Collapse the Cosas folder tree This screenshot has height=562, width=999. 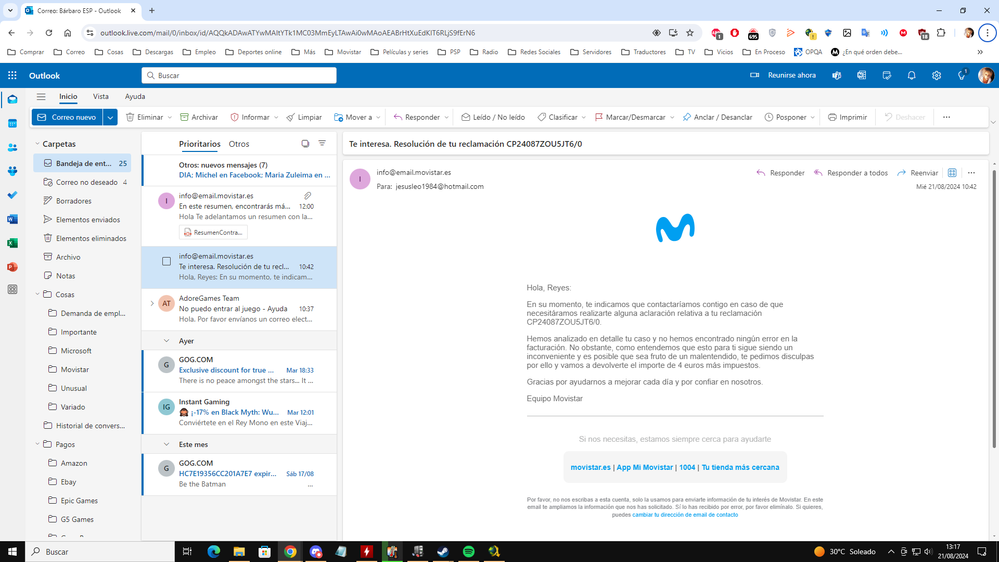tap(37, 294)
